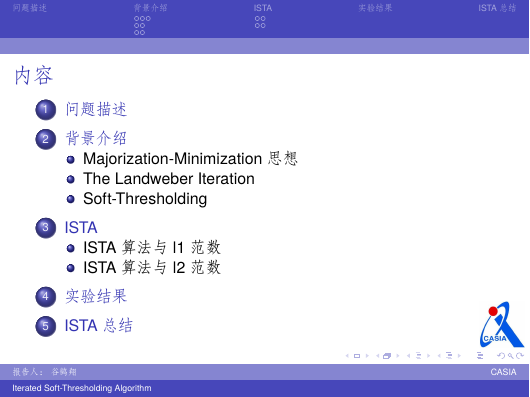The width and height of the screenshot is (530, 397).
Task: Click the subsection navigation icon at bottom
Action: [418, 356]
